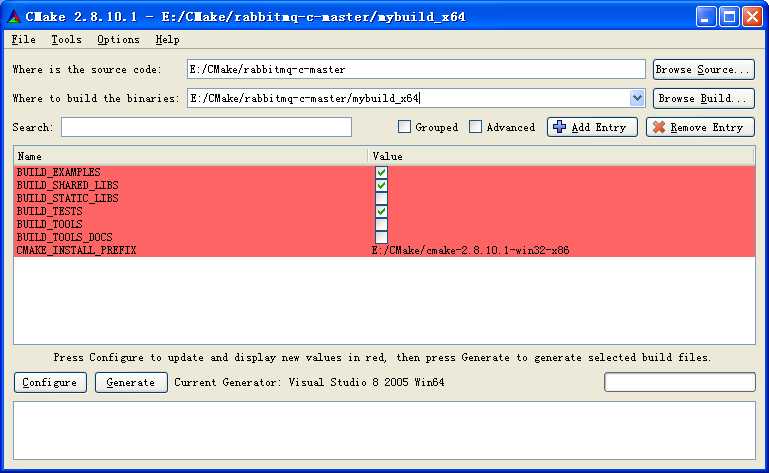This screenshot has width=769, height=473.
Task: Focus the source code path field
Action: (416, 69)
